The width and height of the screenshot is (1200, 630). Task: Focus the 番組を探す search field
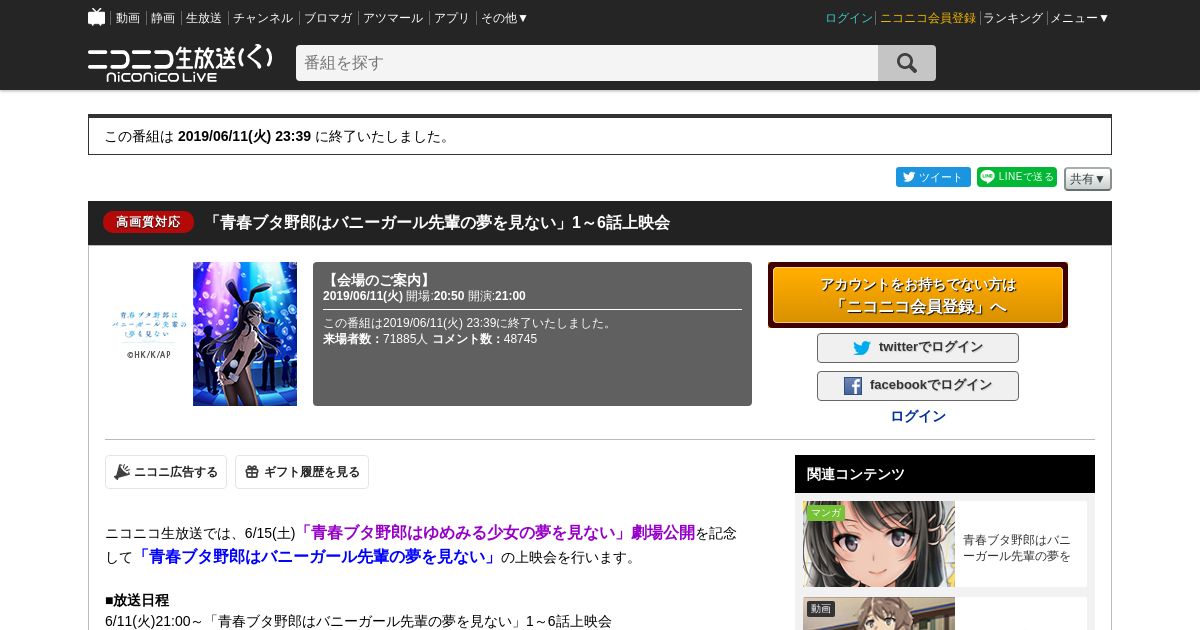point(587,63)
